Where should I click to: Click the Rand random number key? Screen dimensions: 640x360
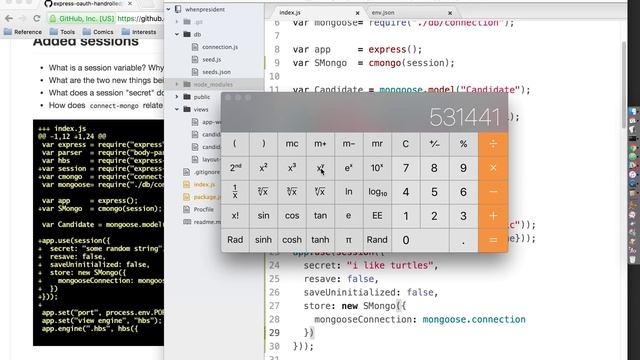377,240
